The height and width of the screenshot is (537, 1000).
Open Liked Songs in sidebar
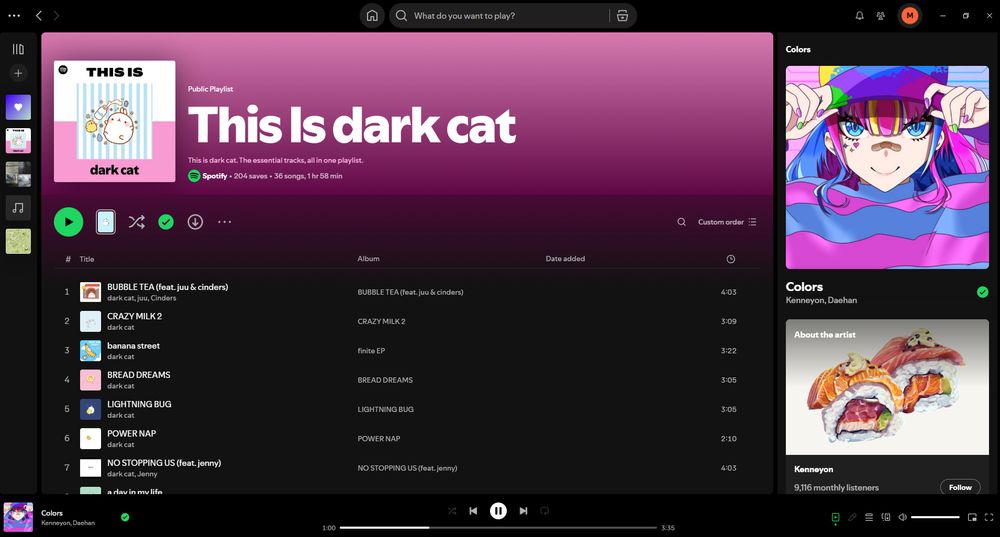point(18,107)
